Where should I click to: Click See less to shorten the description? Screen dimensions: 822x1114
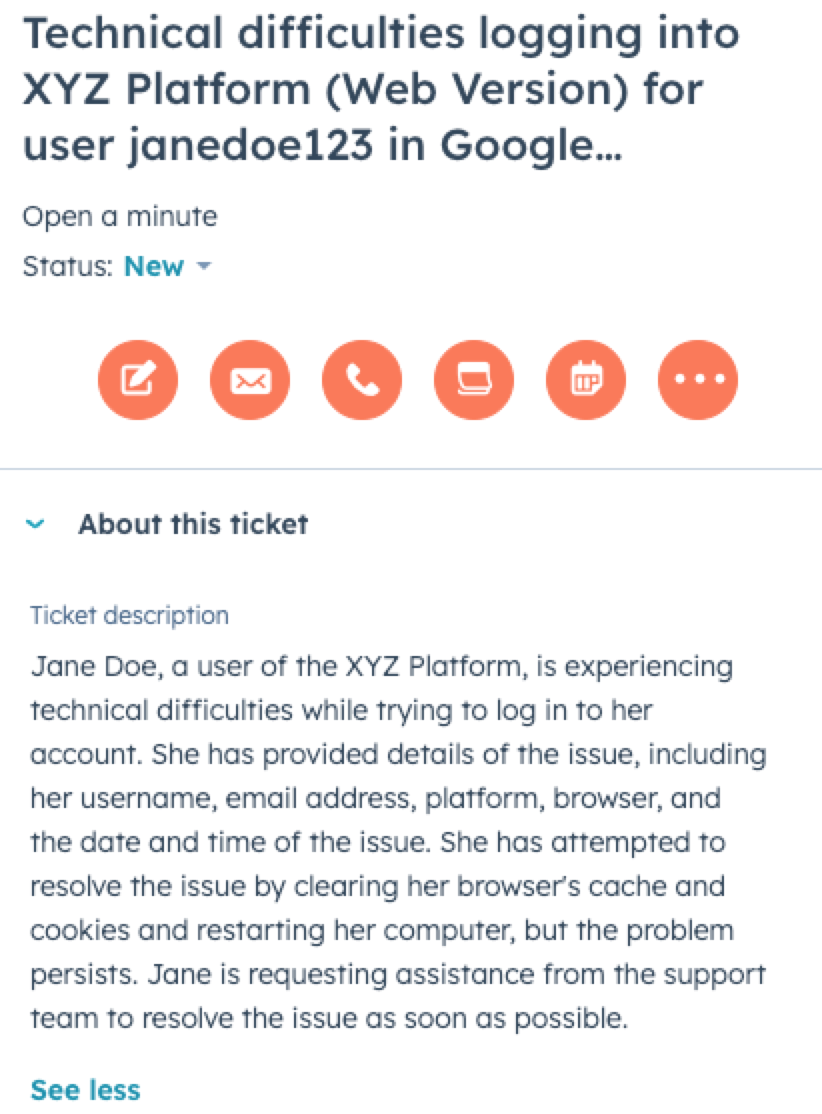pyautogui.click(x=85, y=1090)
